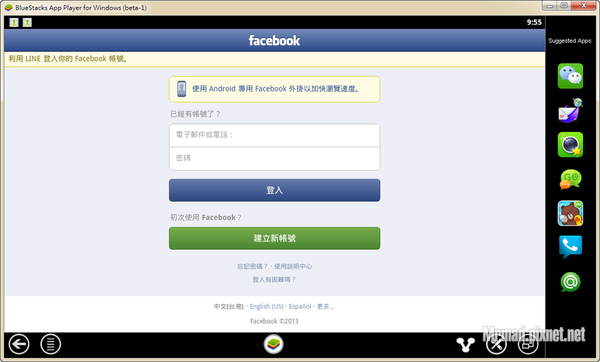Open the 更多 more languages link
The height and width of the screenshot is (362, 600).
tap(325, 307)
